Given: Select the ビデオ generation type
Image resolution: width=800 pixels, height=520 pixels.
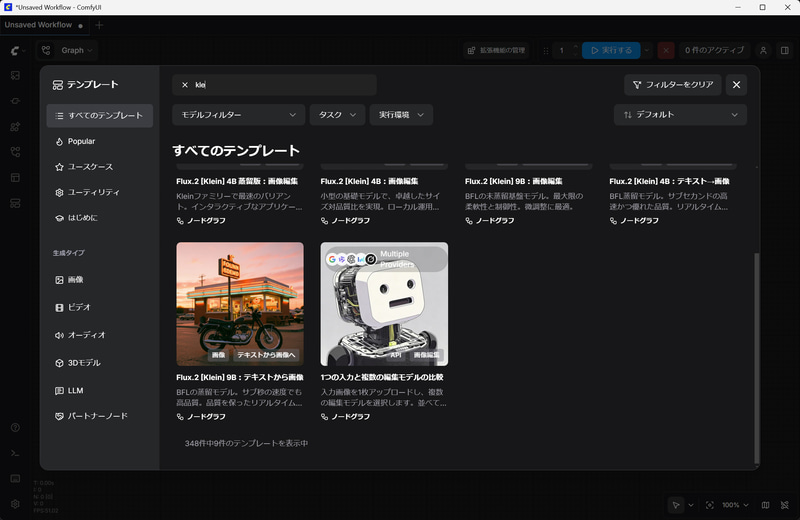Looking at the screenshot, I should 99,307.
